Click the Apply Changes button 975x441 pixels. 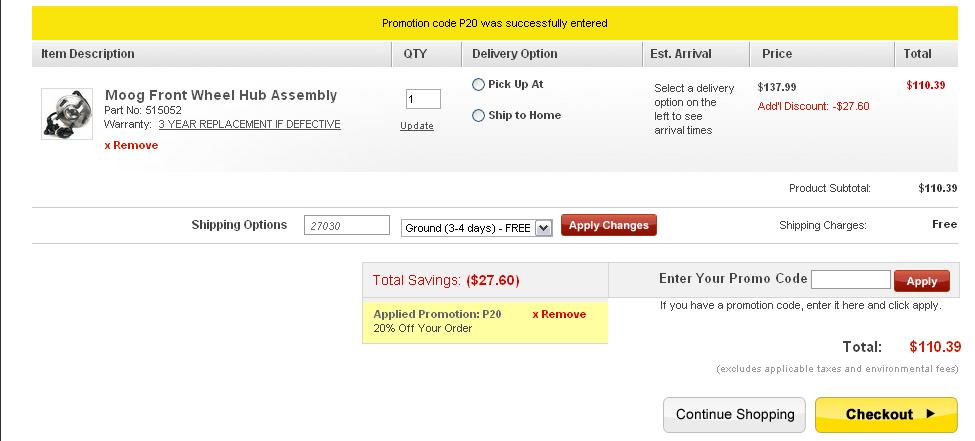tap(609, 225)
